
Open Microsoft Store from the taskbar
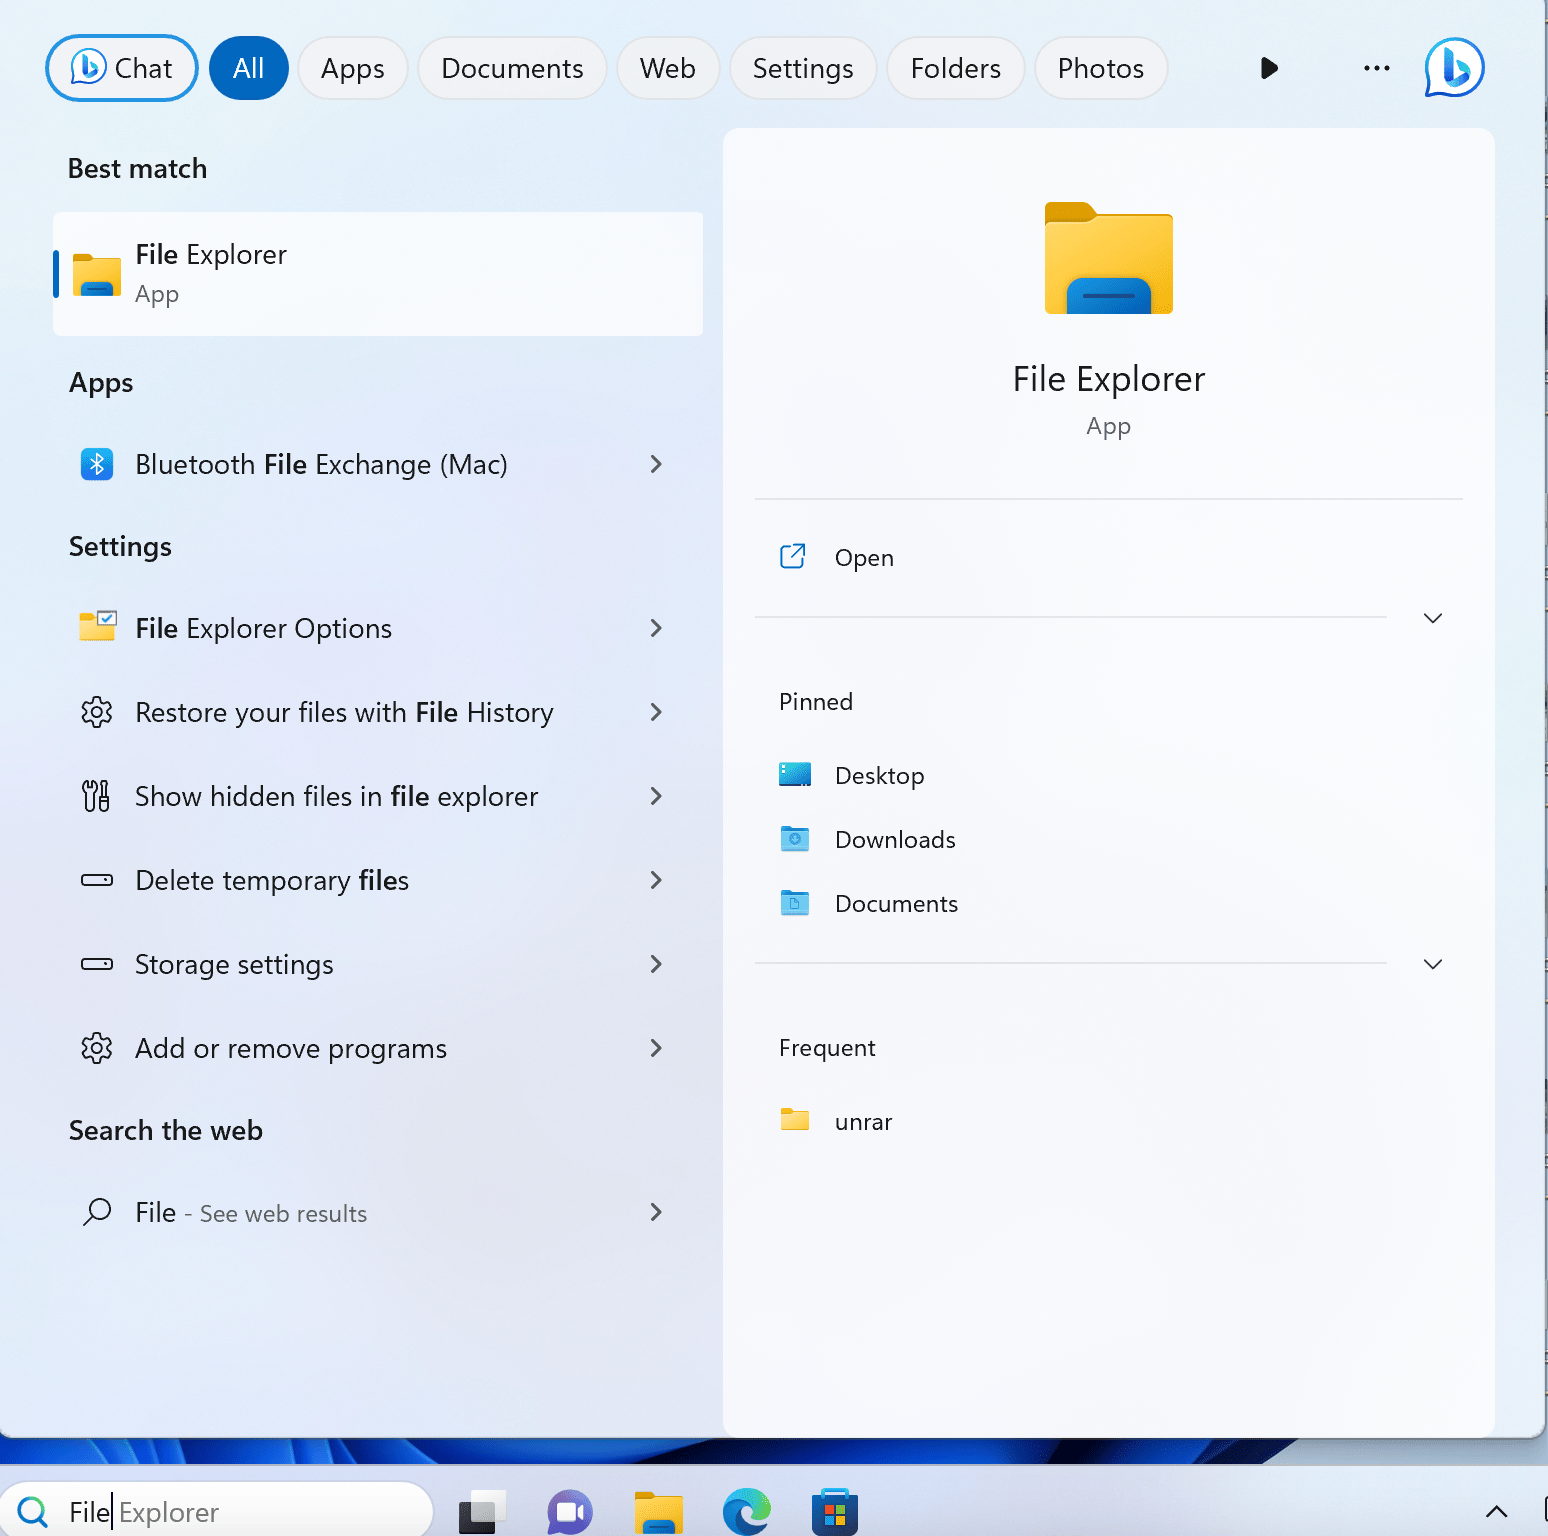(835, 1510)
